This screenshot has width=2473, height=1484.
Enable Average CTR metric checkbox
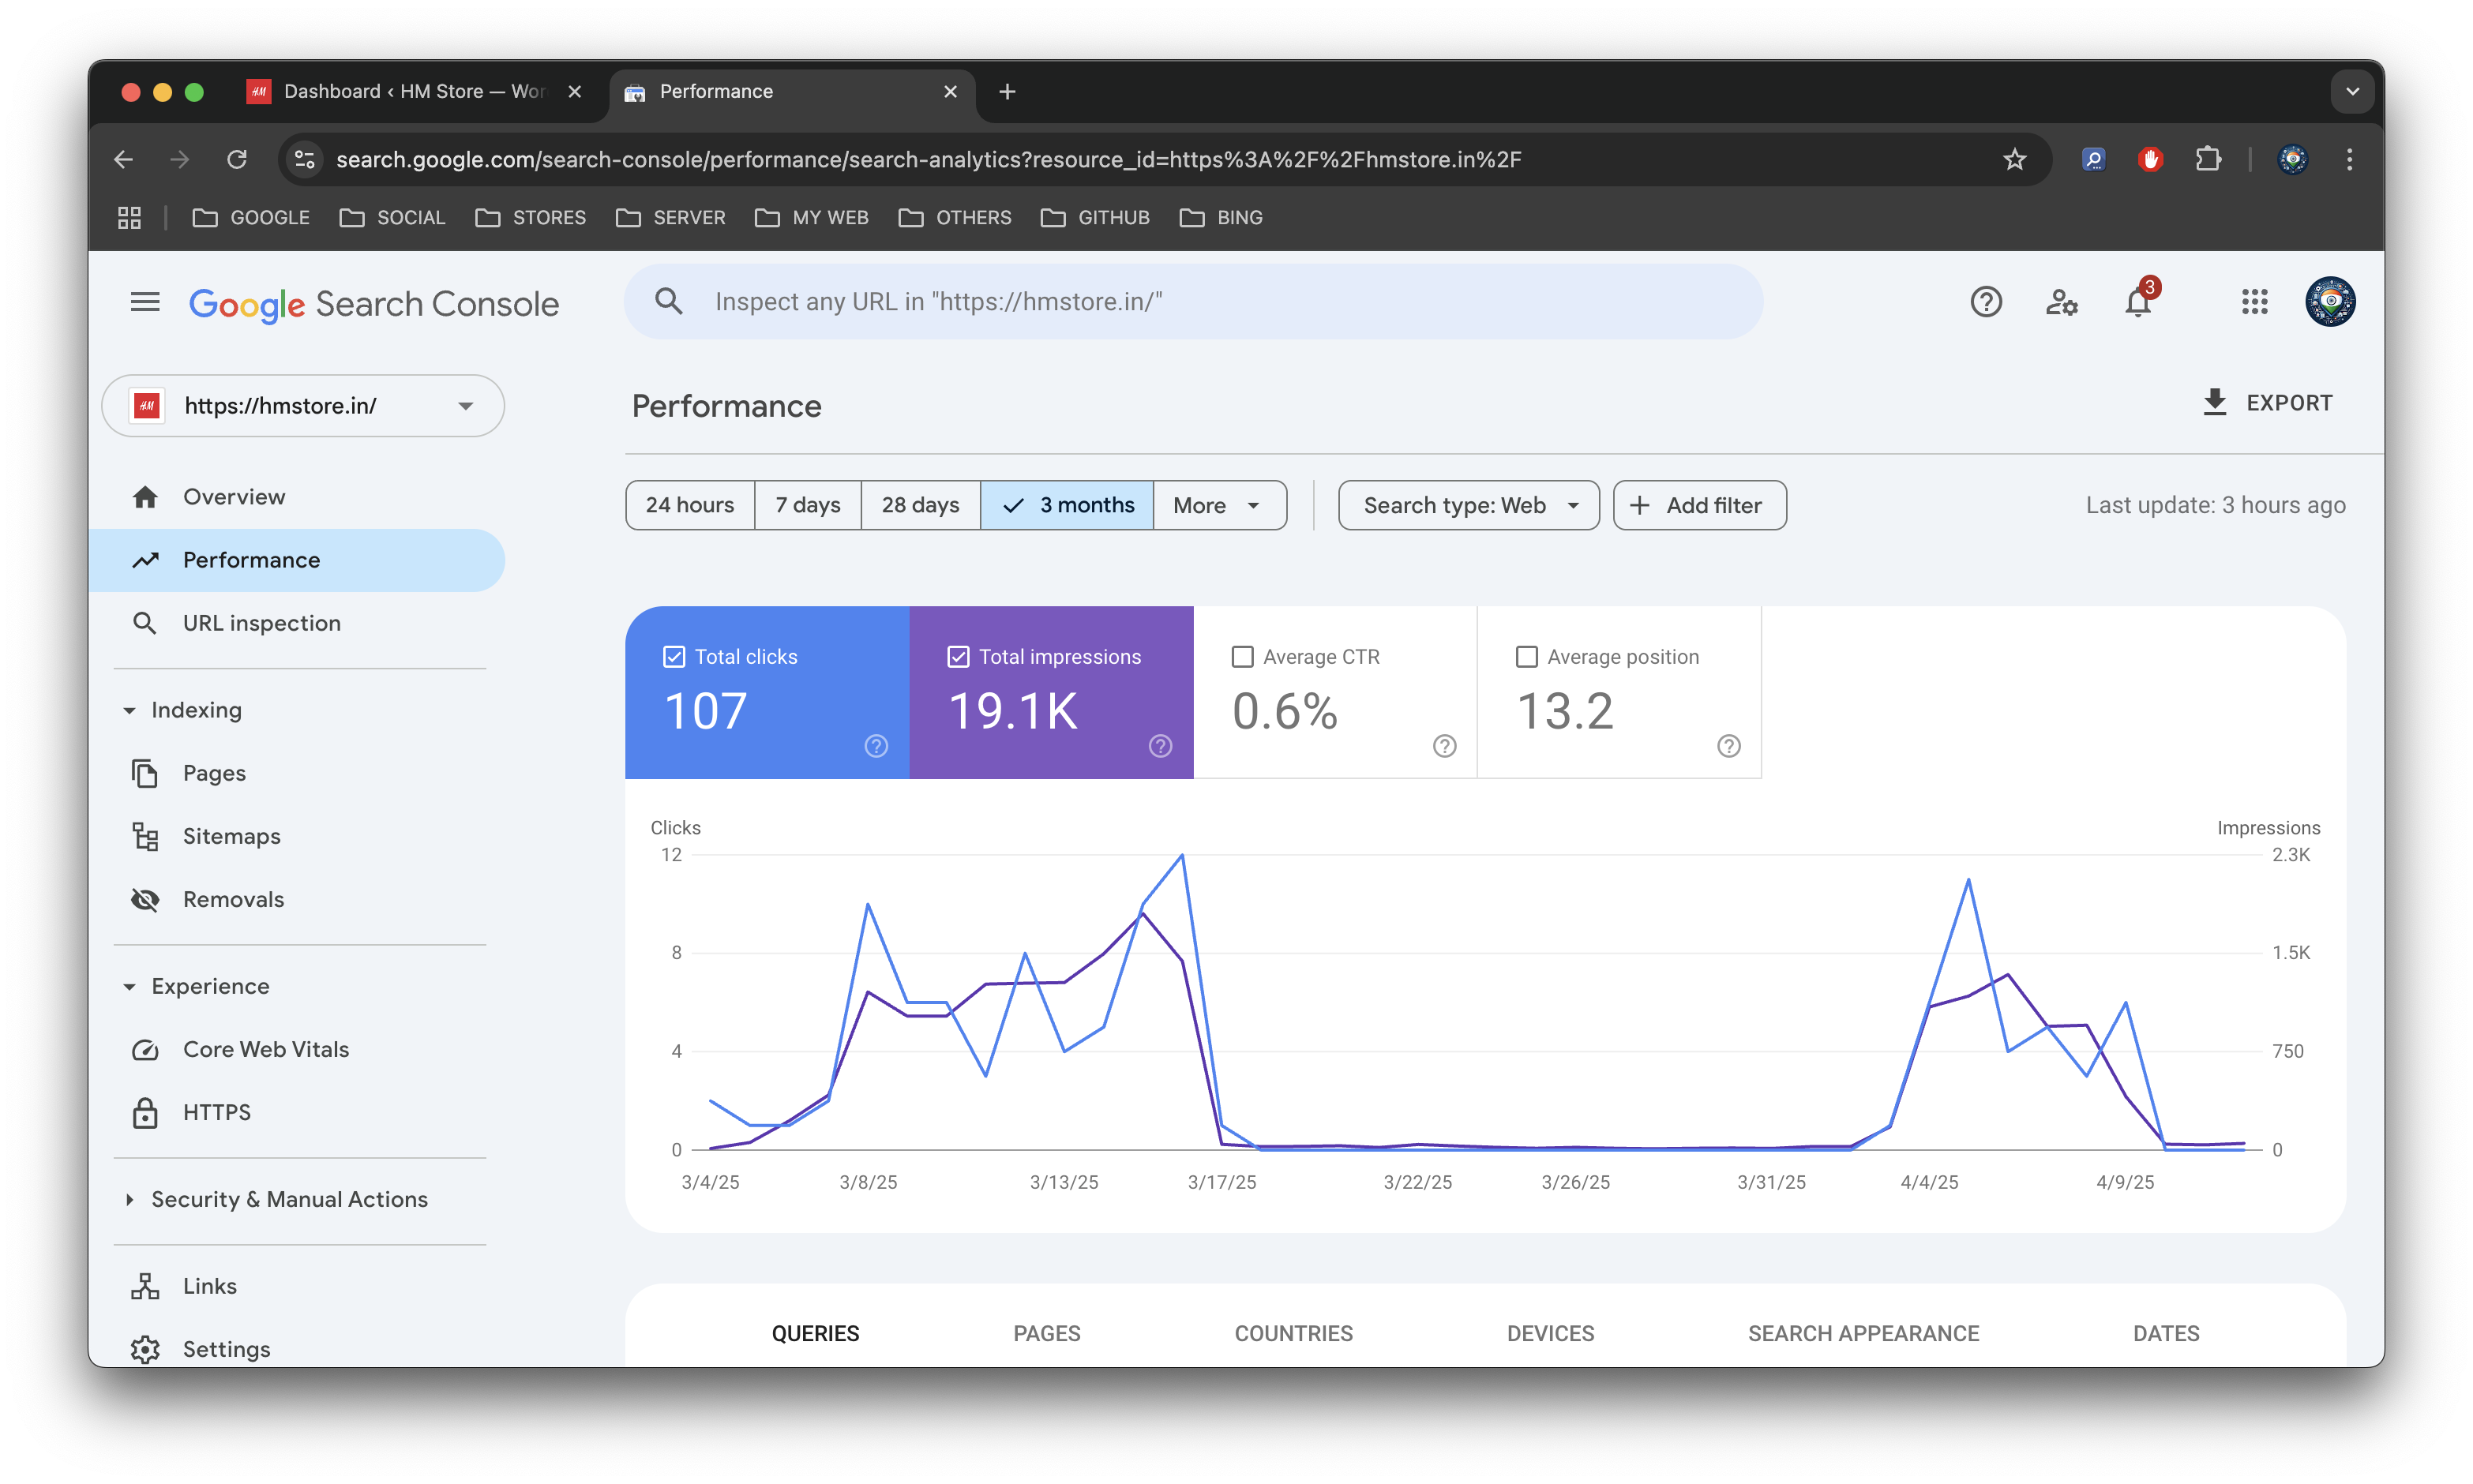[x=1242, y=657]
